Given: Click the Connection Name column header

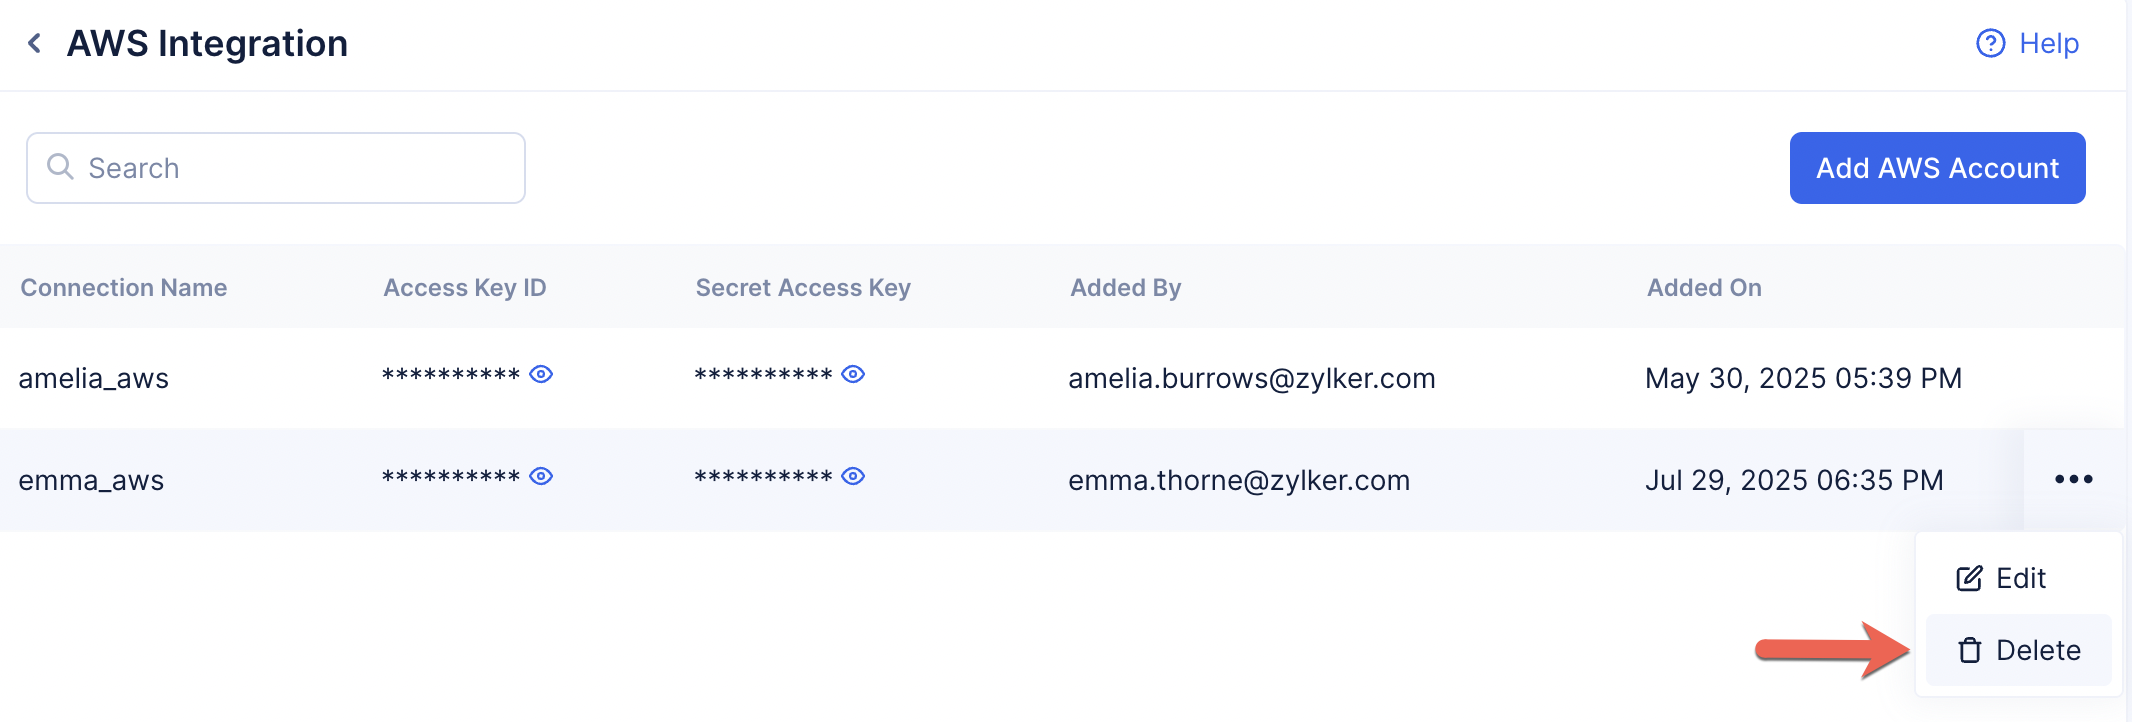Looking at the screenshot, I should click(x=124, y=288).
